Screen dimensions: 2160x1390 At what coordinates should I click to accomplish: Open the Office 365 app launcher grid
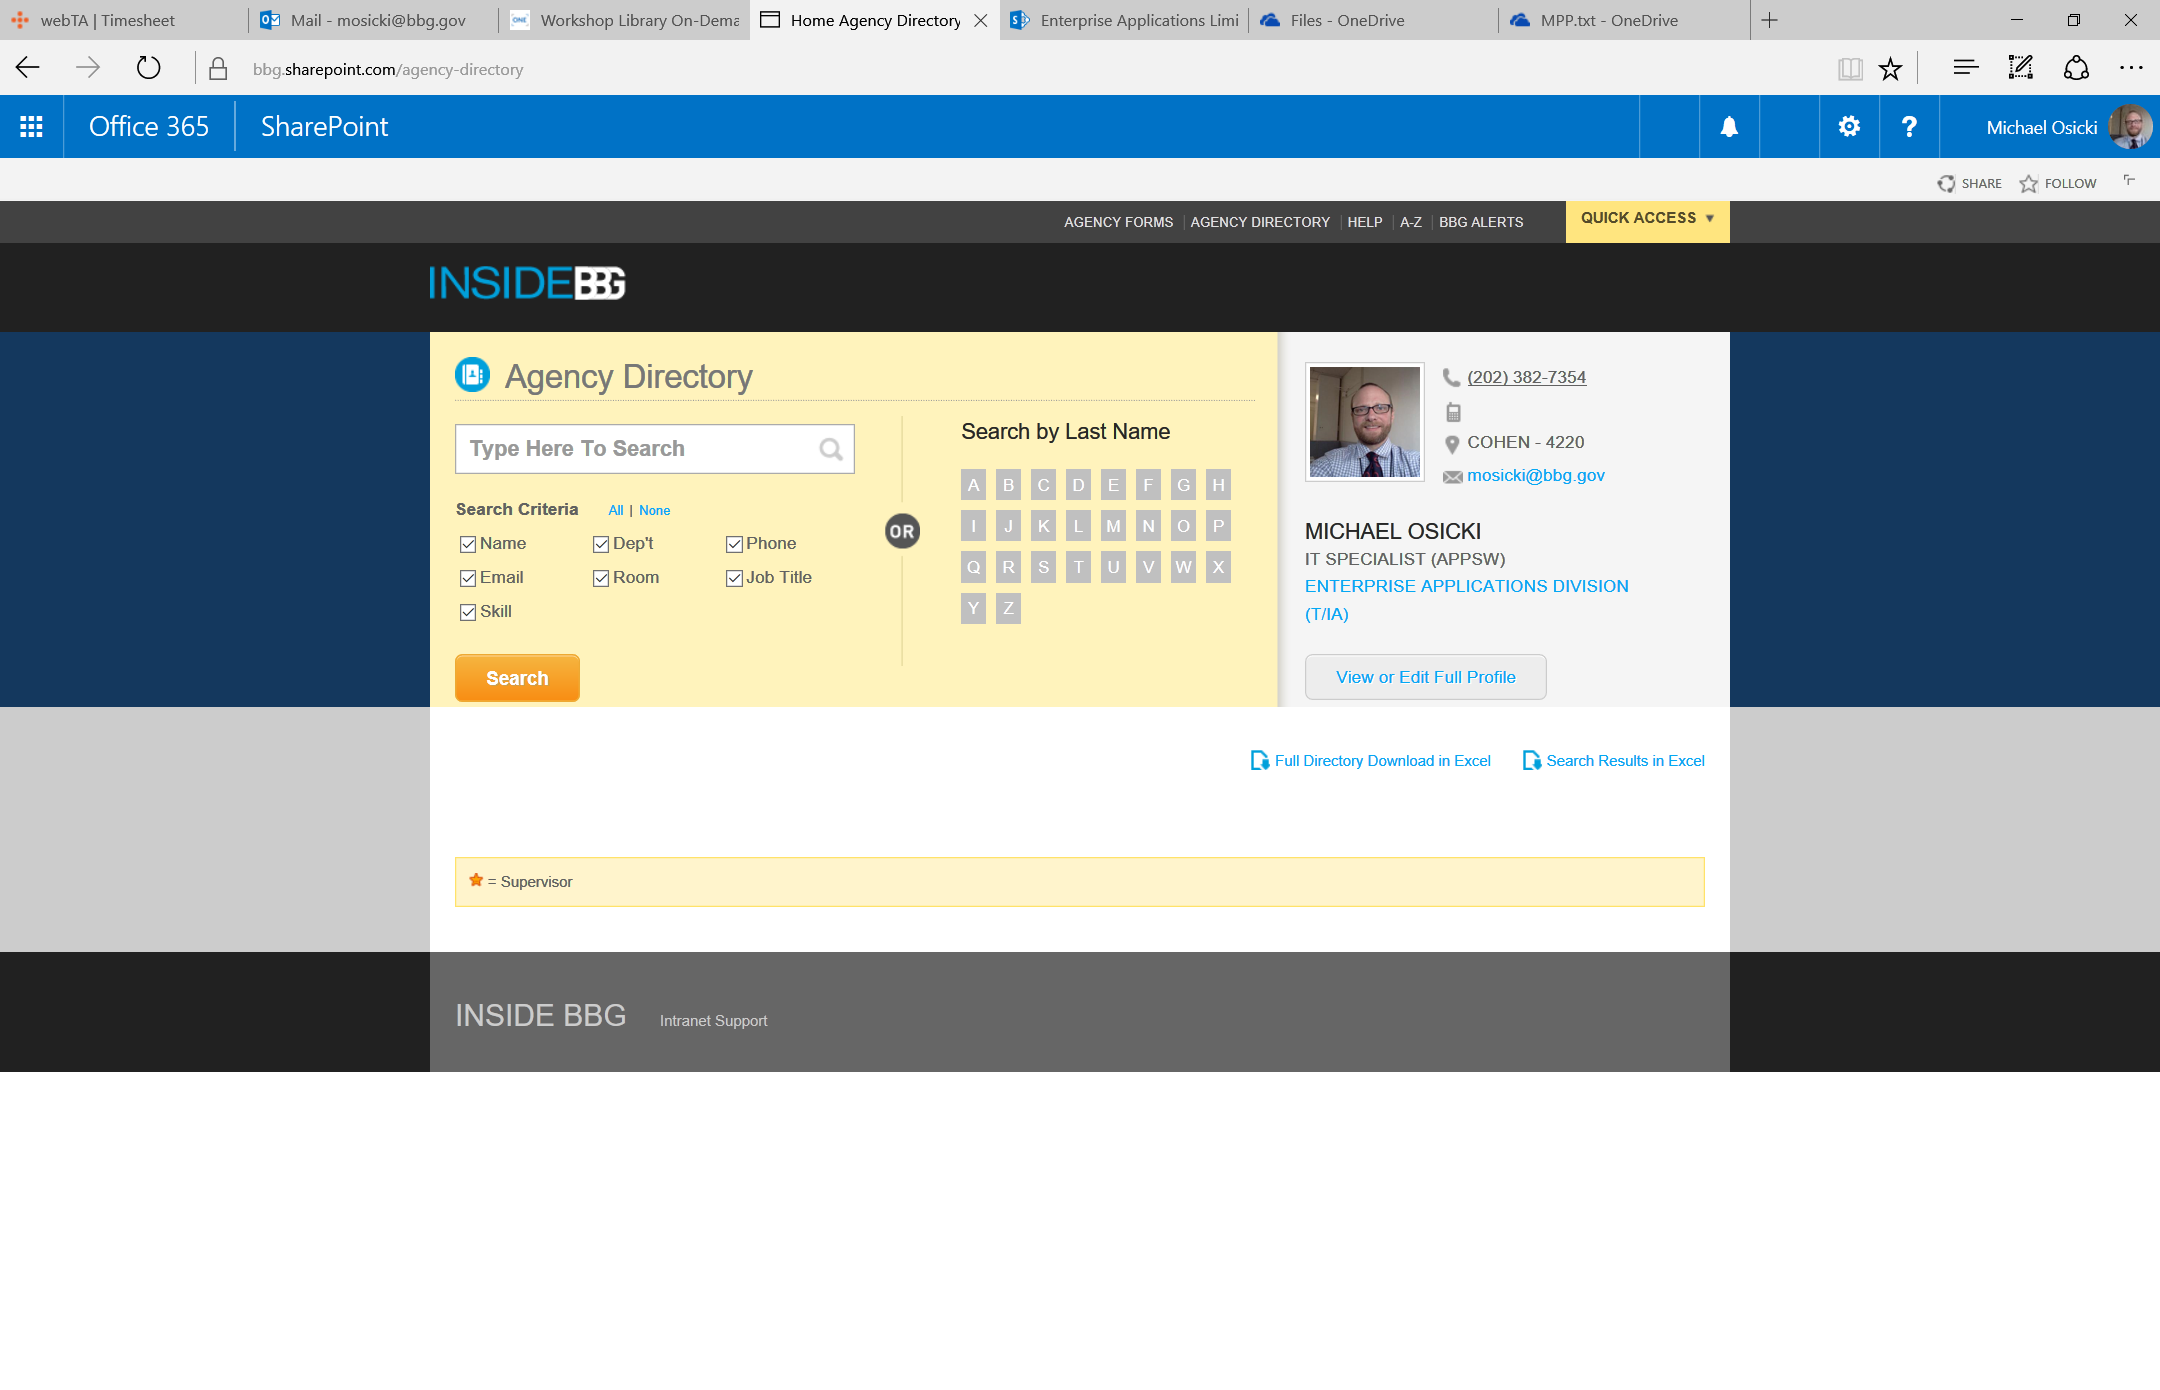pyautogui.click(x=31, y=127)
